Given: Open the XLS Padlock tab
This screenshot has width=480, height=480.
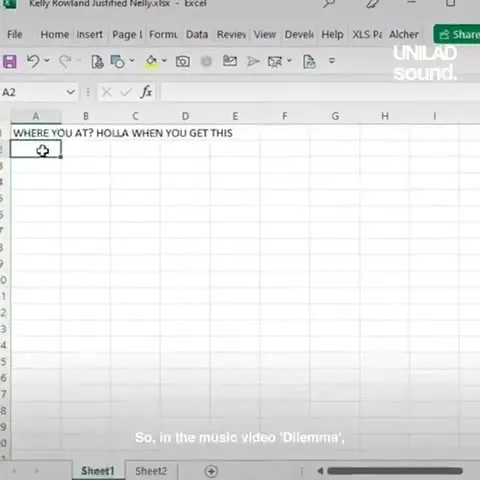Looking at the screenshot, I should coord(367,34).
